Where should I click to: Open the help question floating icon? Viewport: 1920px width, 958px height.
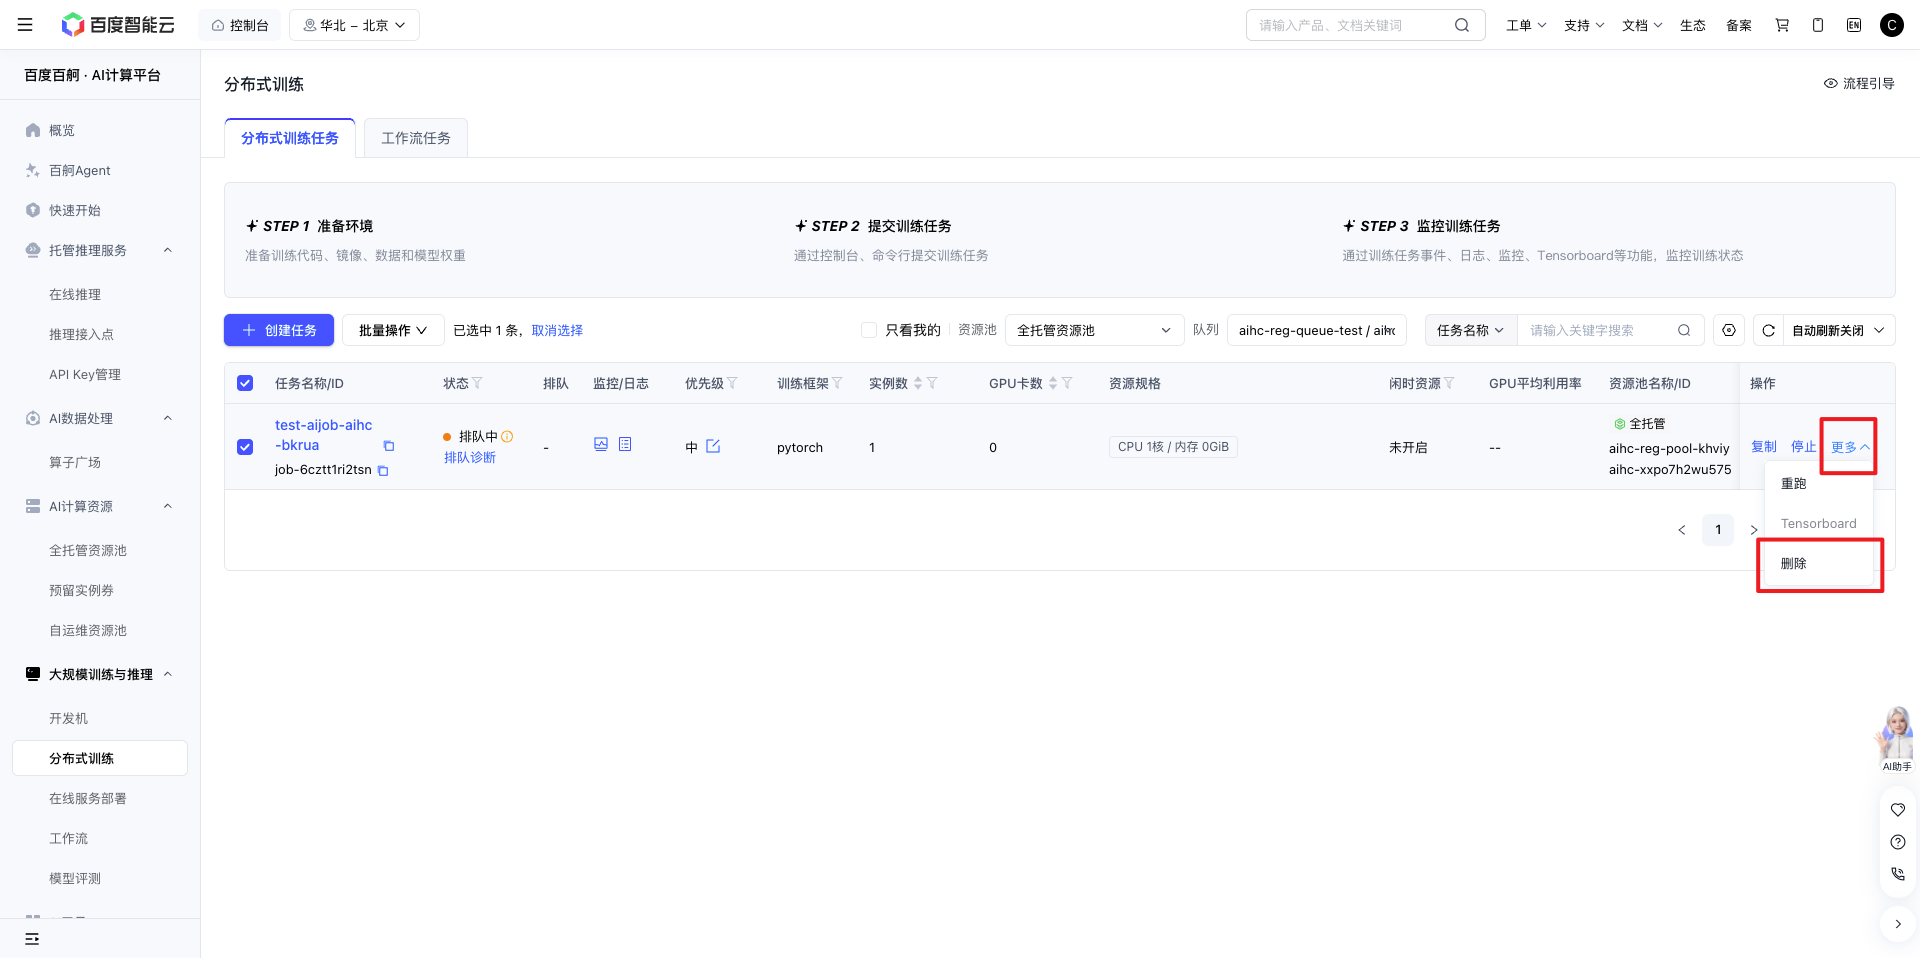(1898, 842)
